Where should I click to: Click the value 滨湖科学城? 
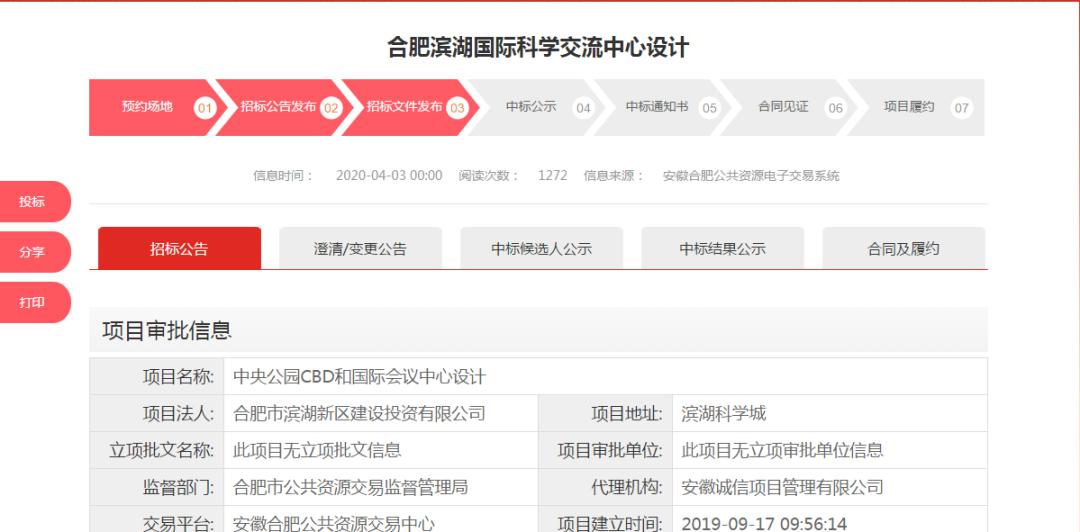tap(723, 413)
